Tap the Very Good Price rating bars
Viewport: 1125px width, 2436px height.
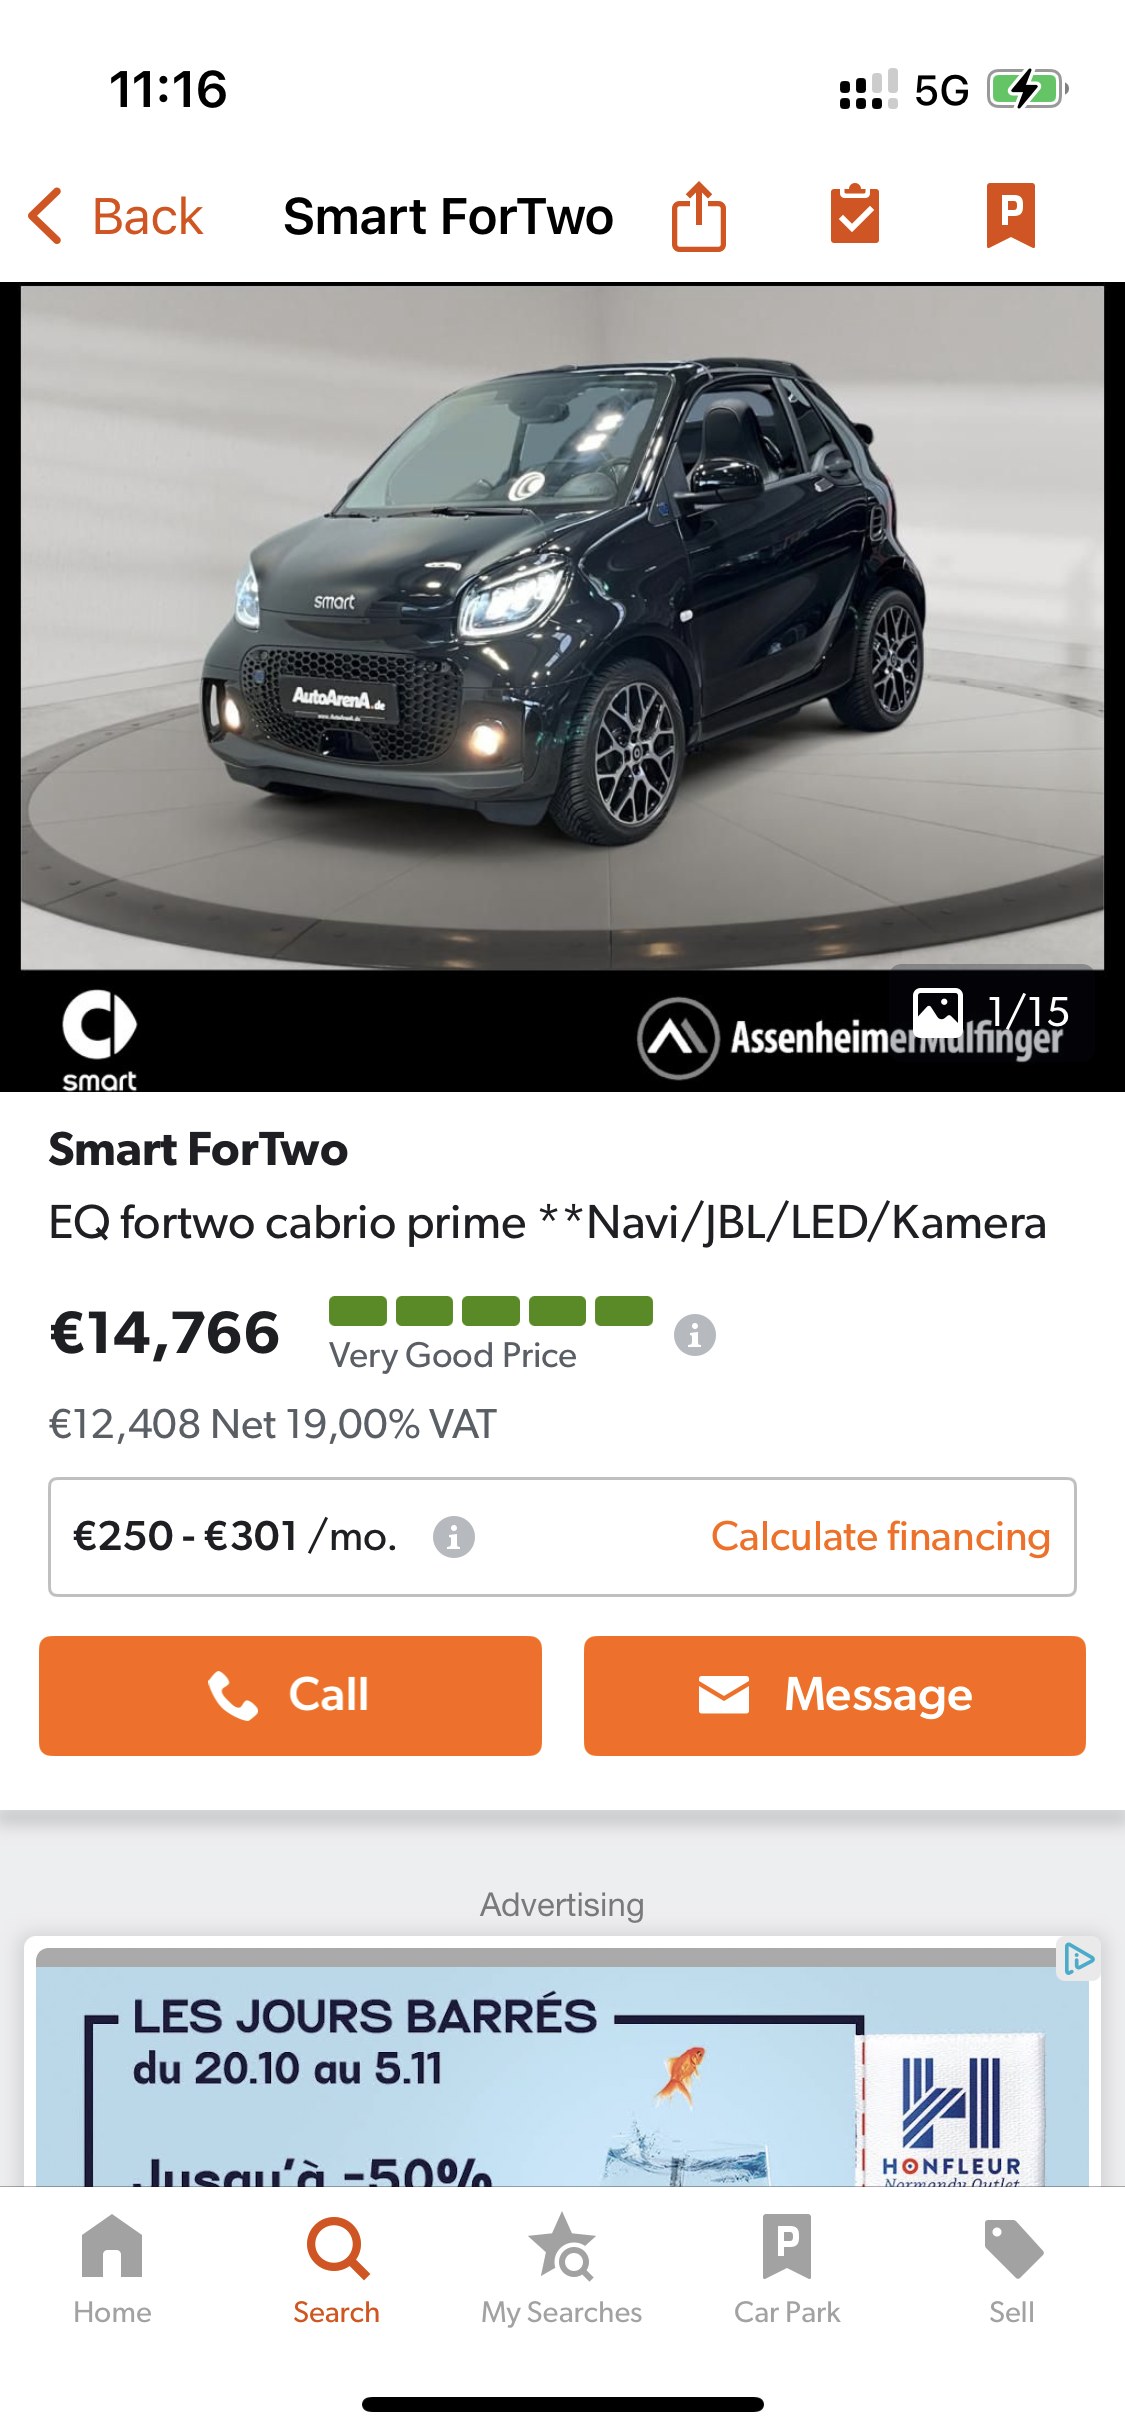(x=491, y=1310)
